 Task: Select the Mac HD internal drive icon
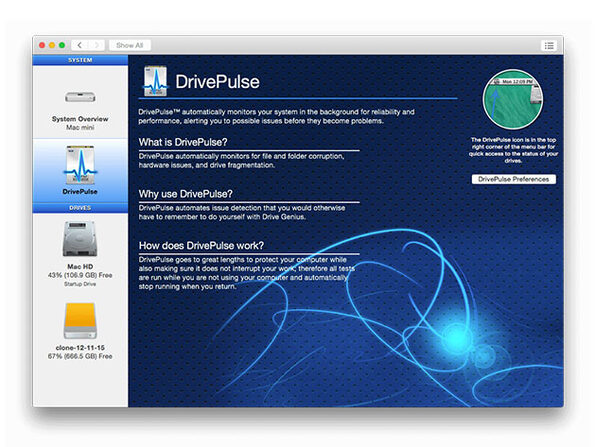point(80,239)
